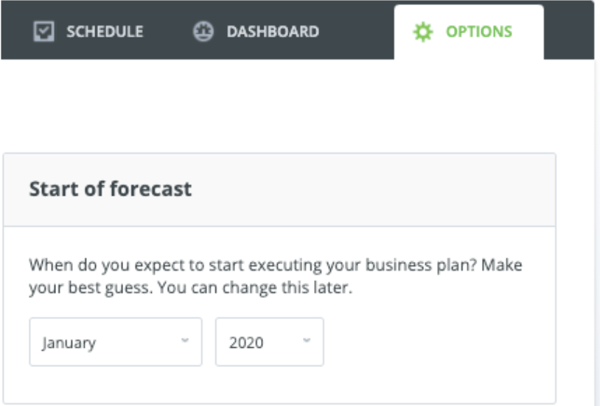Viewport: 600px width, 406px height.
Task: Click the "2020" value in the year box
Action: pyautogui.click(x=246, y=343)
